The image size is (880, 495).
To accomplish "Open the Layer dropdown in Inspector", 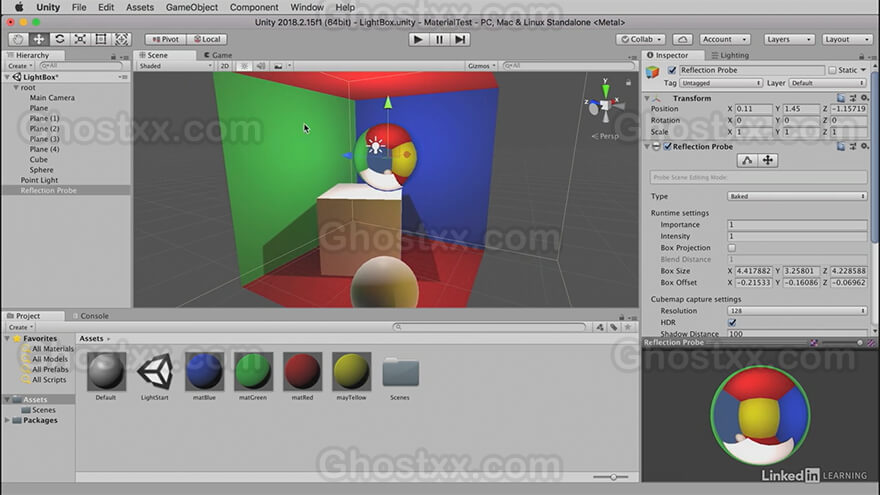I will [x=827, y=83].
